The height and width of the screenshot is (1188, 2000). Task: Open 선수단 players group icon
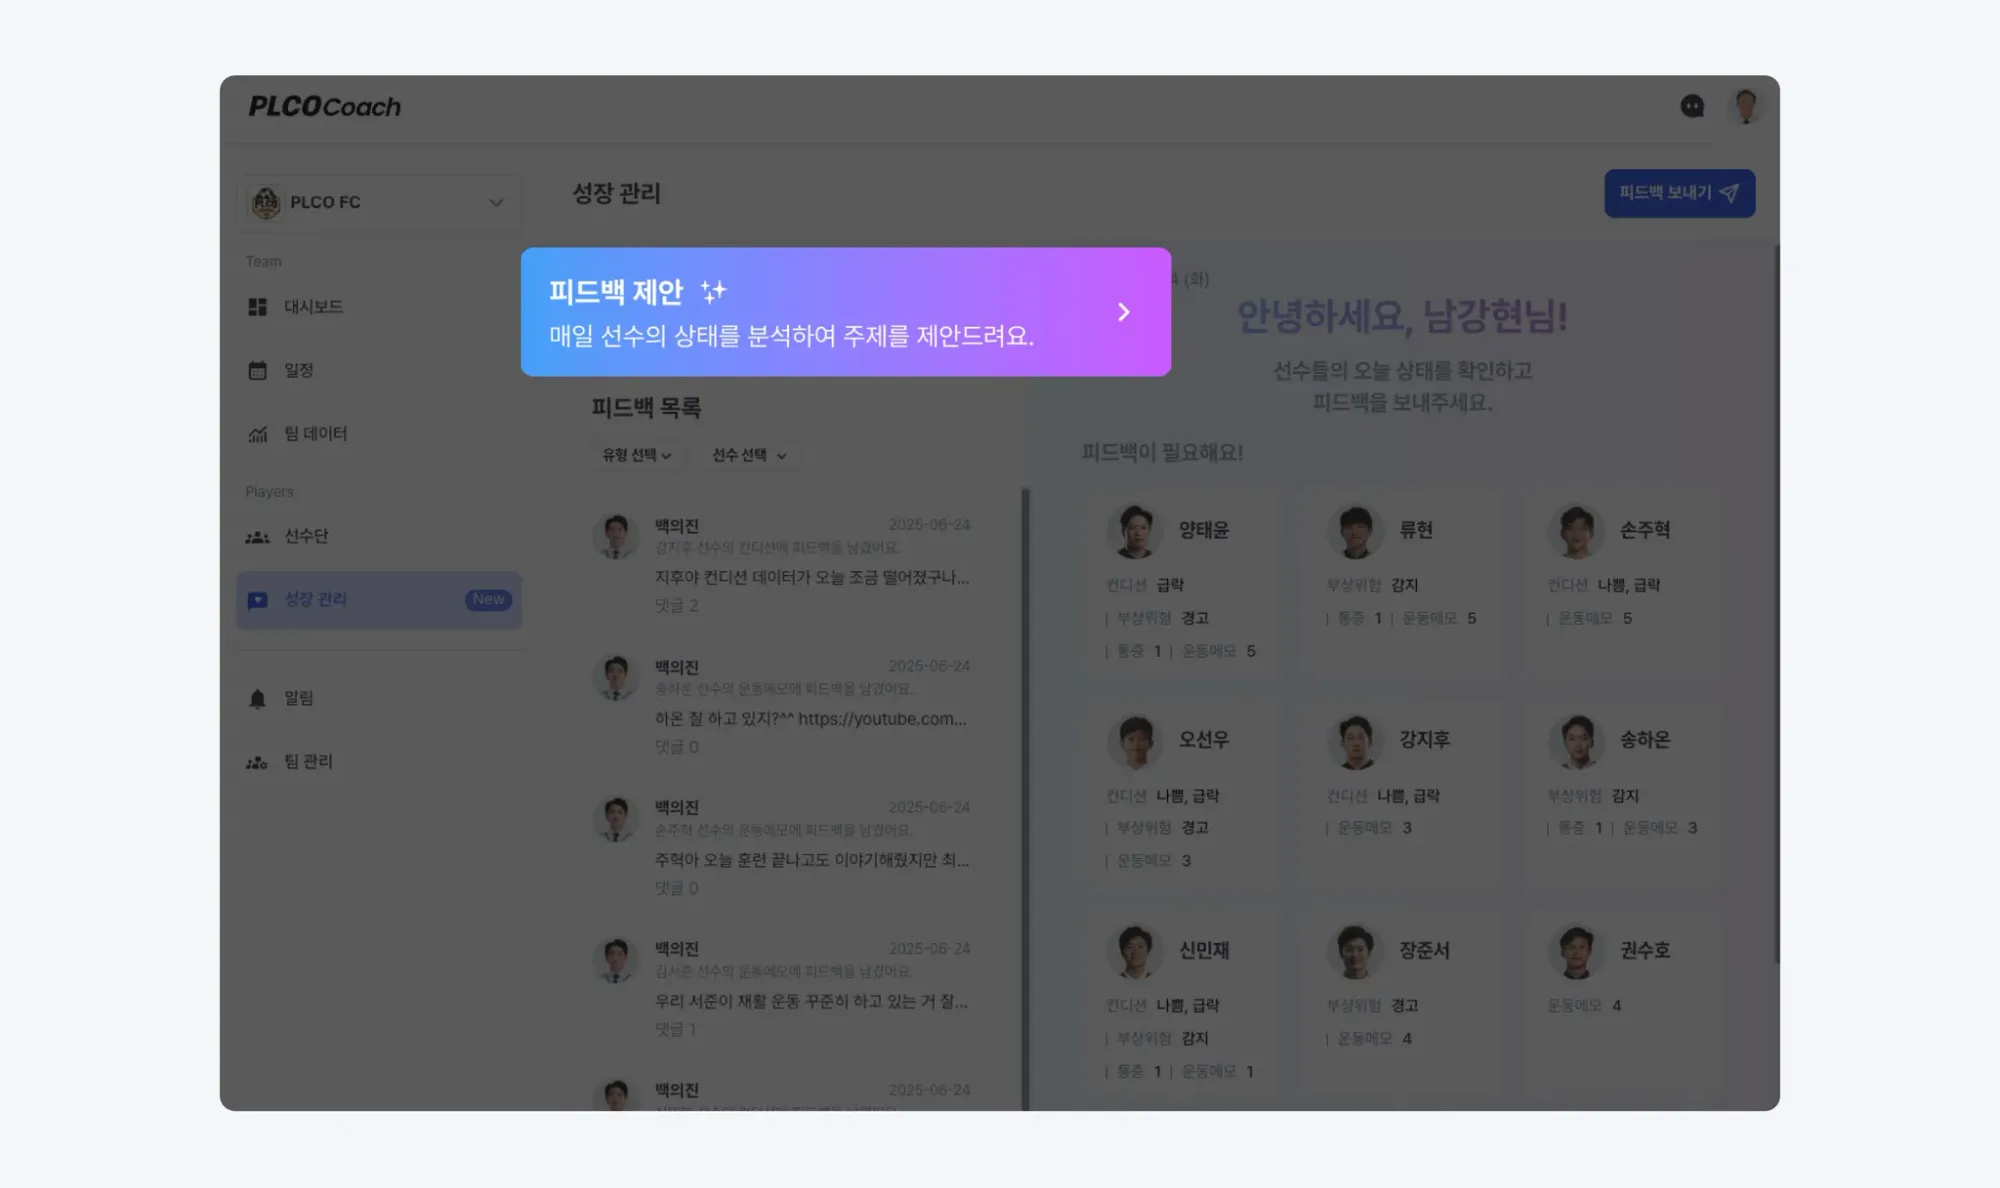point(258,537)
